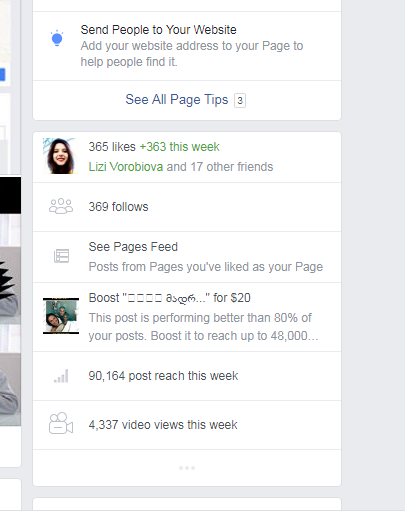The height and width of the screenshot is (511, 405).
Task: Click +363 this week likes indicator
Action: pos(179,147)
